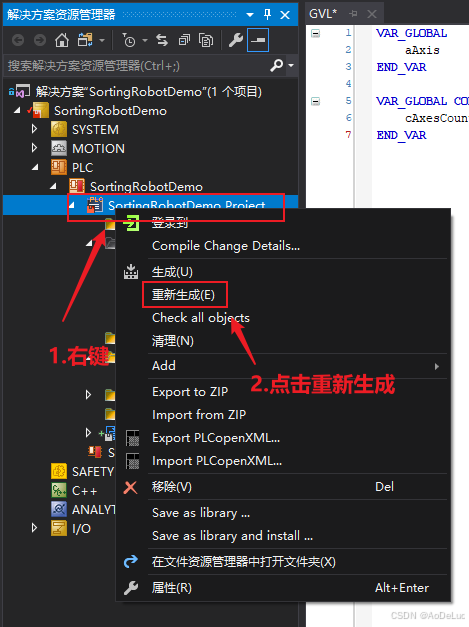Click the Collapse All toolbar icon

click(184, 40)
